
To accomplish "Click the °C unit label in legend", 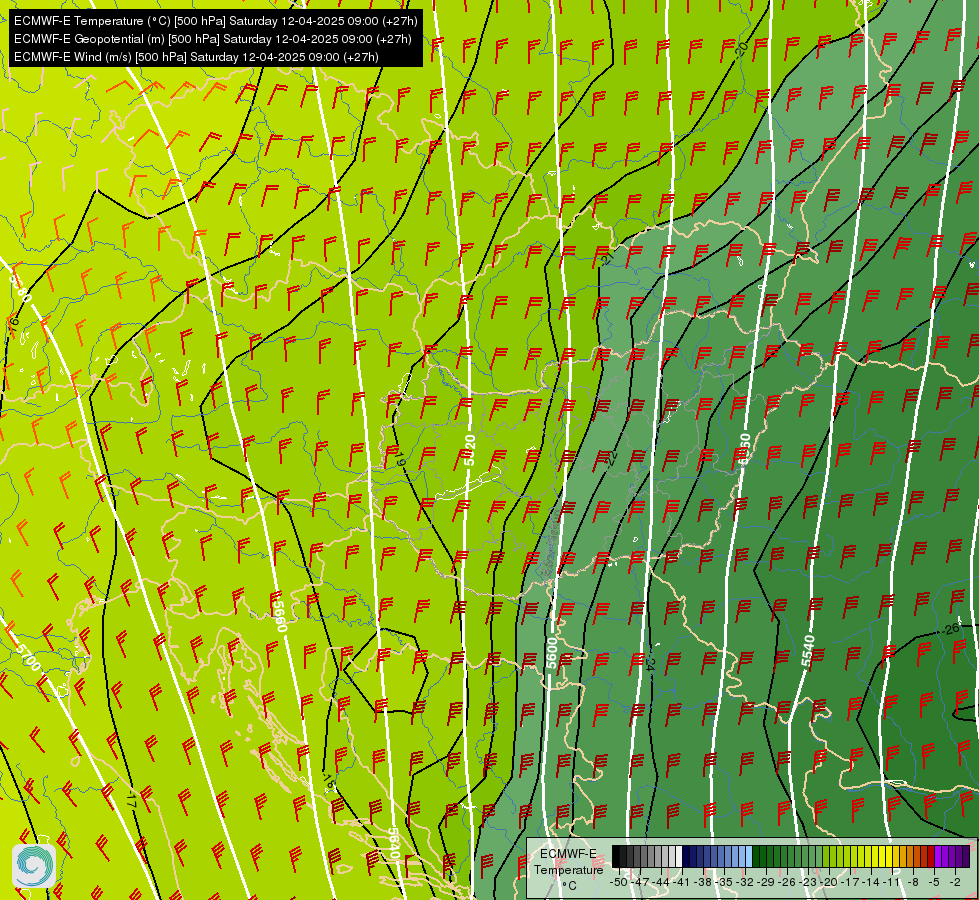I will point(569,886).
